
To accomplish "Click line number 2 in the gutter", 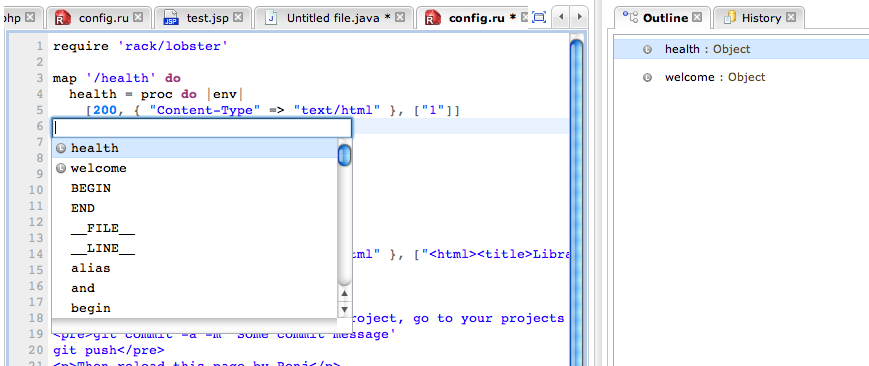I will tap(39, 62).
